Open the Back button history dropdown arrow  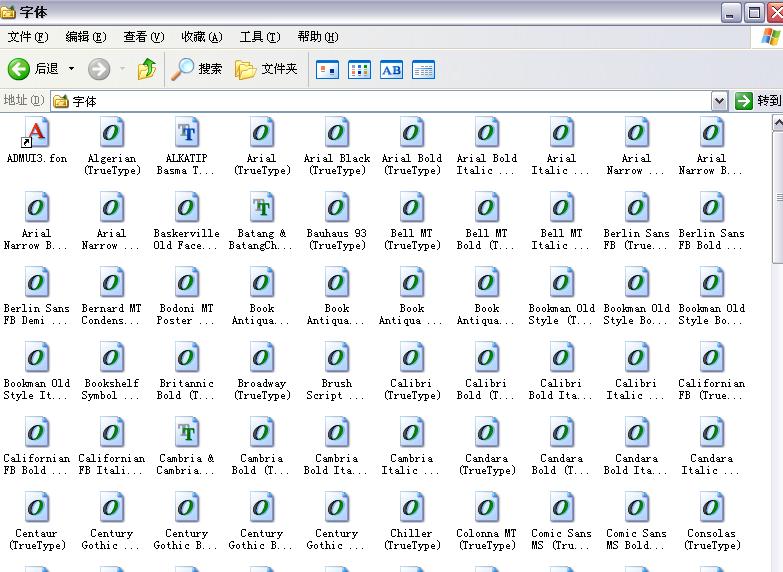tap(71, 68)
